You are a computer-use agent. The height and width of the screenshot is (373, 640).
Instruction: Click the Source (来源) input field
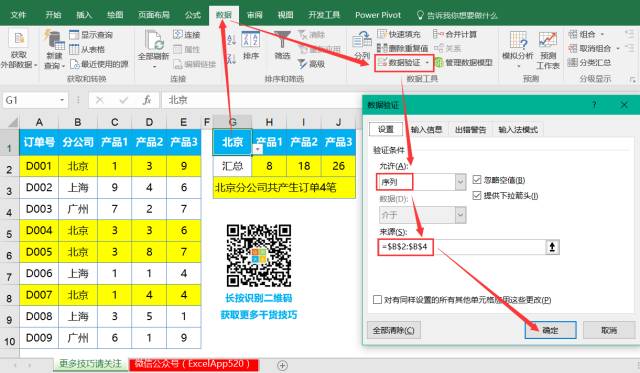(461, 247)
